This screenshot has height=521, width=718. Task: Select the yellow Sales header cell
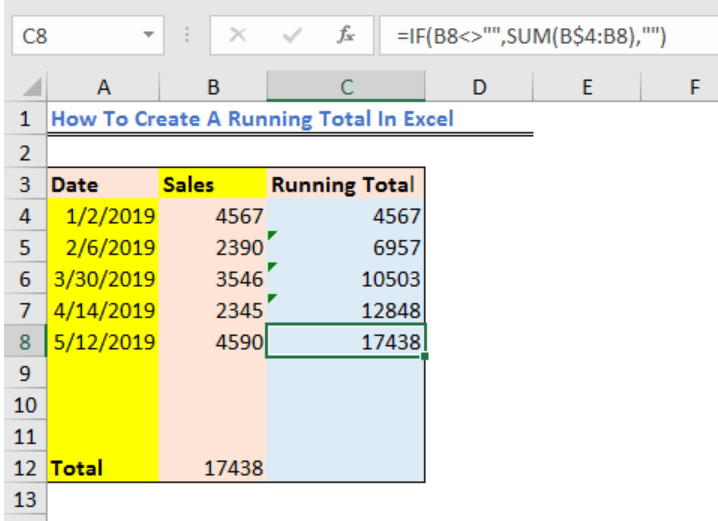[213, 185]
